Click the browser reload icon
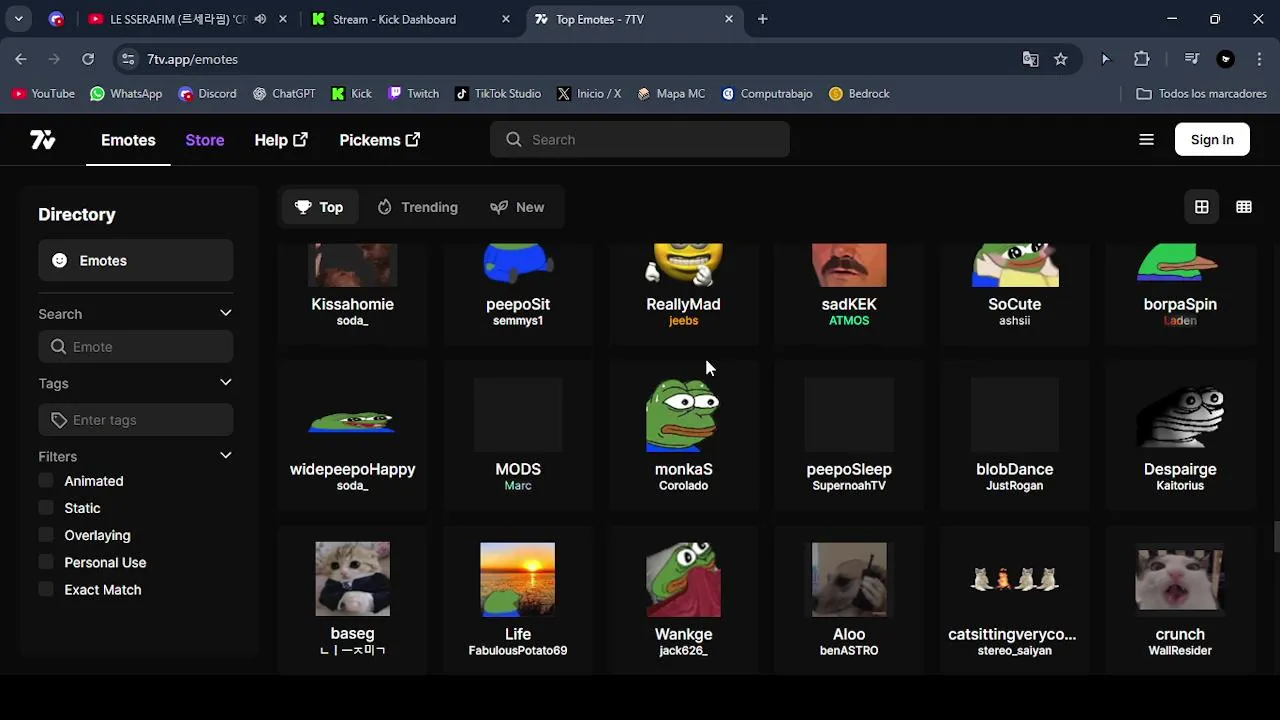 (x=88, y=59)
